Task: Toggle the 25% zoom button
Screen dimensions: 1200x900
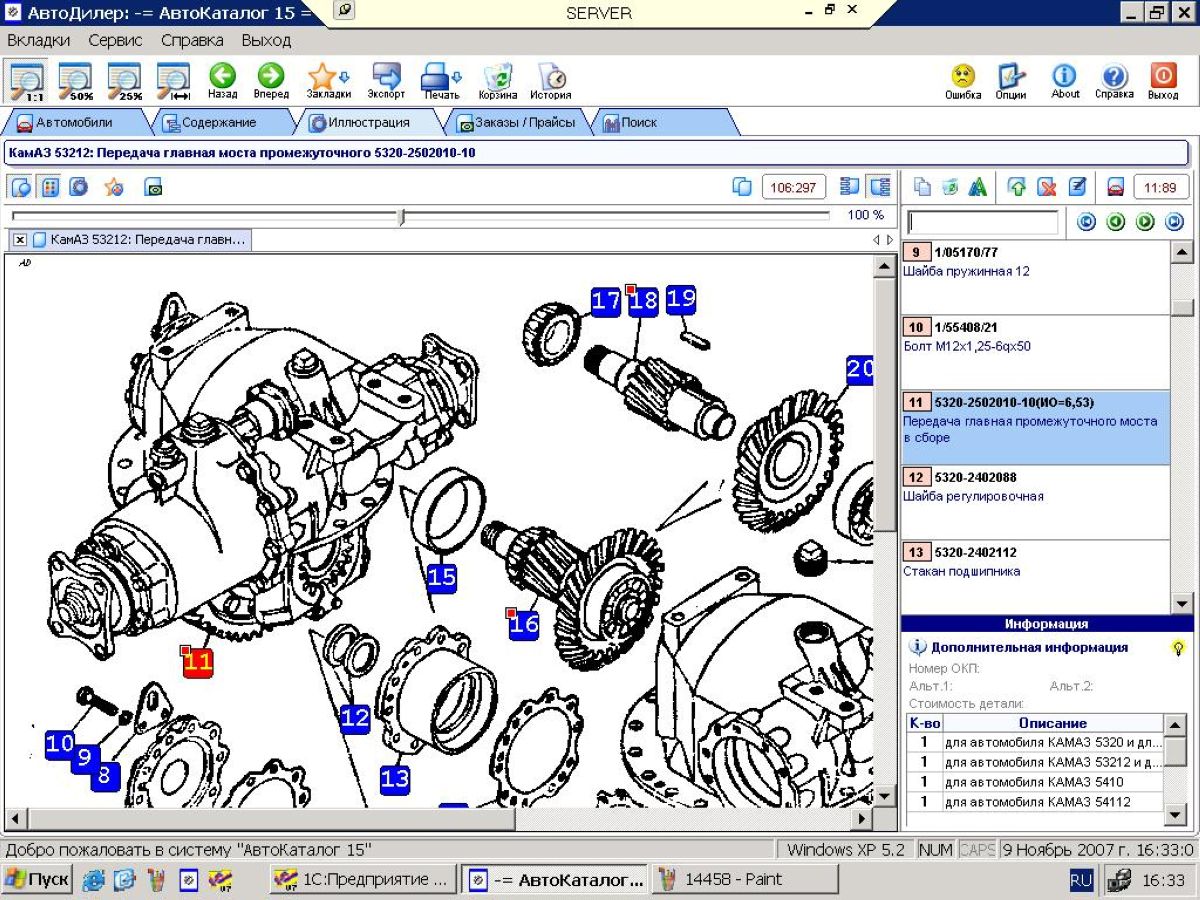Action: click(124, 82)
